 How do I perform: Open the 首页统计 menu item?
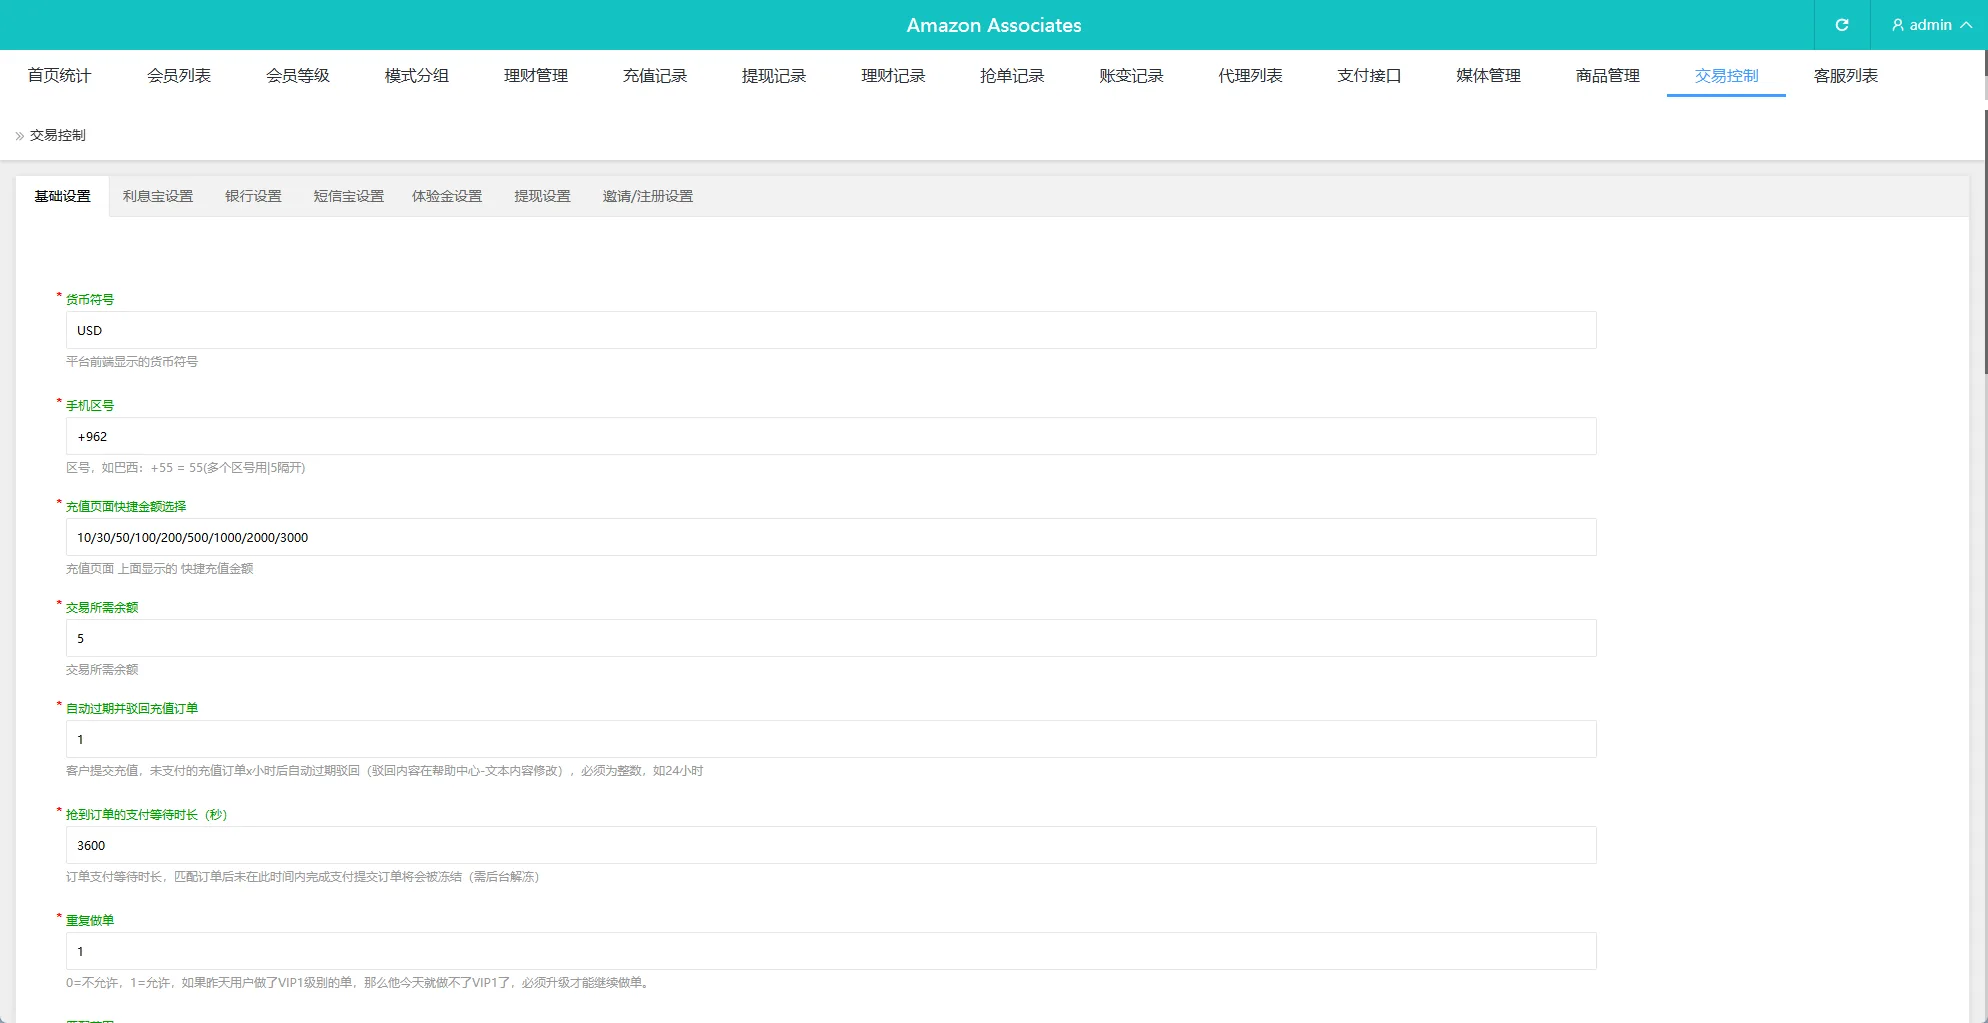tap(59, 76)
